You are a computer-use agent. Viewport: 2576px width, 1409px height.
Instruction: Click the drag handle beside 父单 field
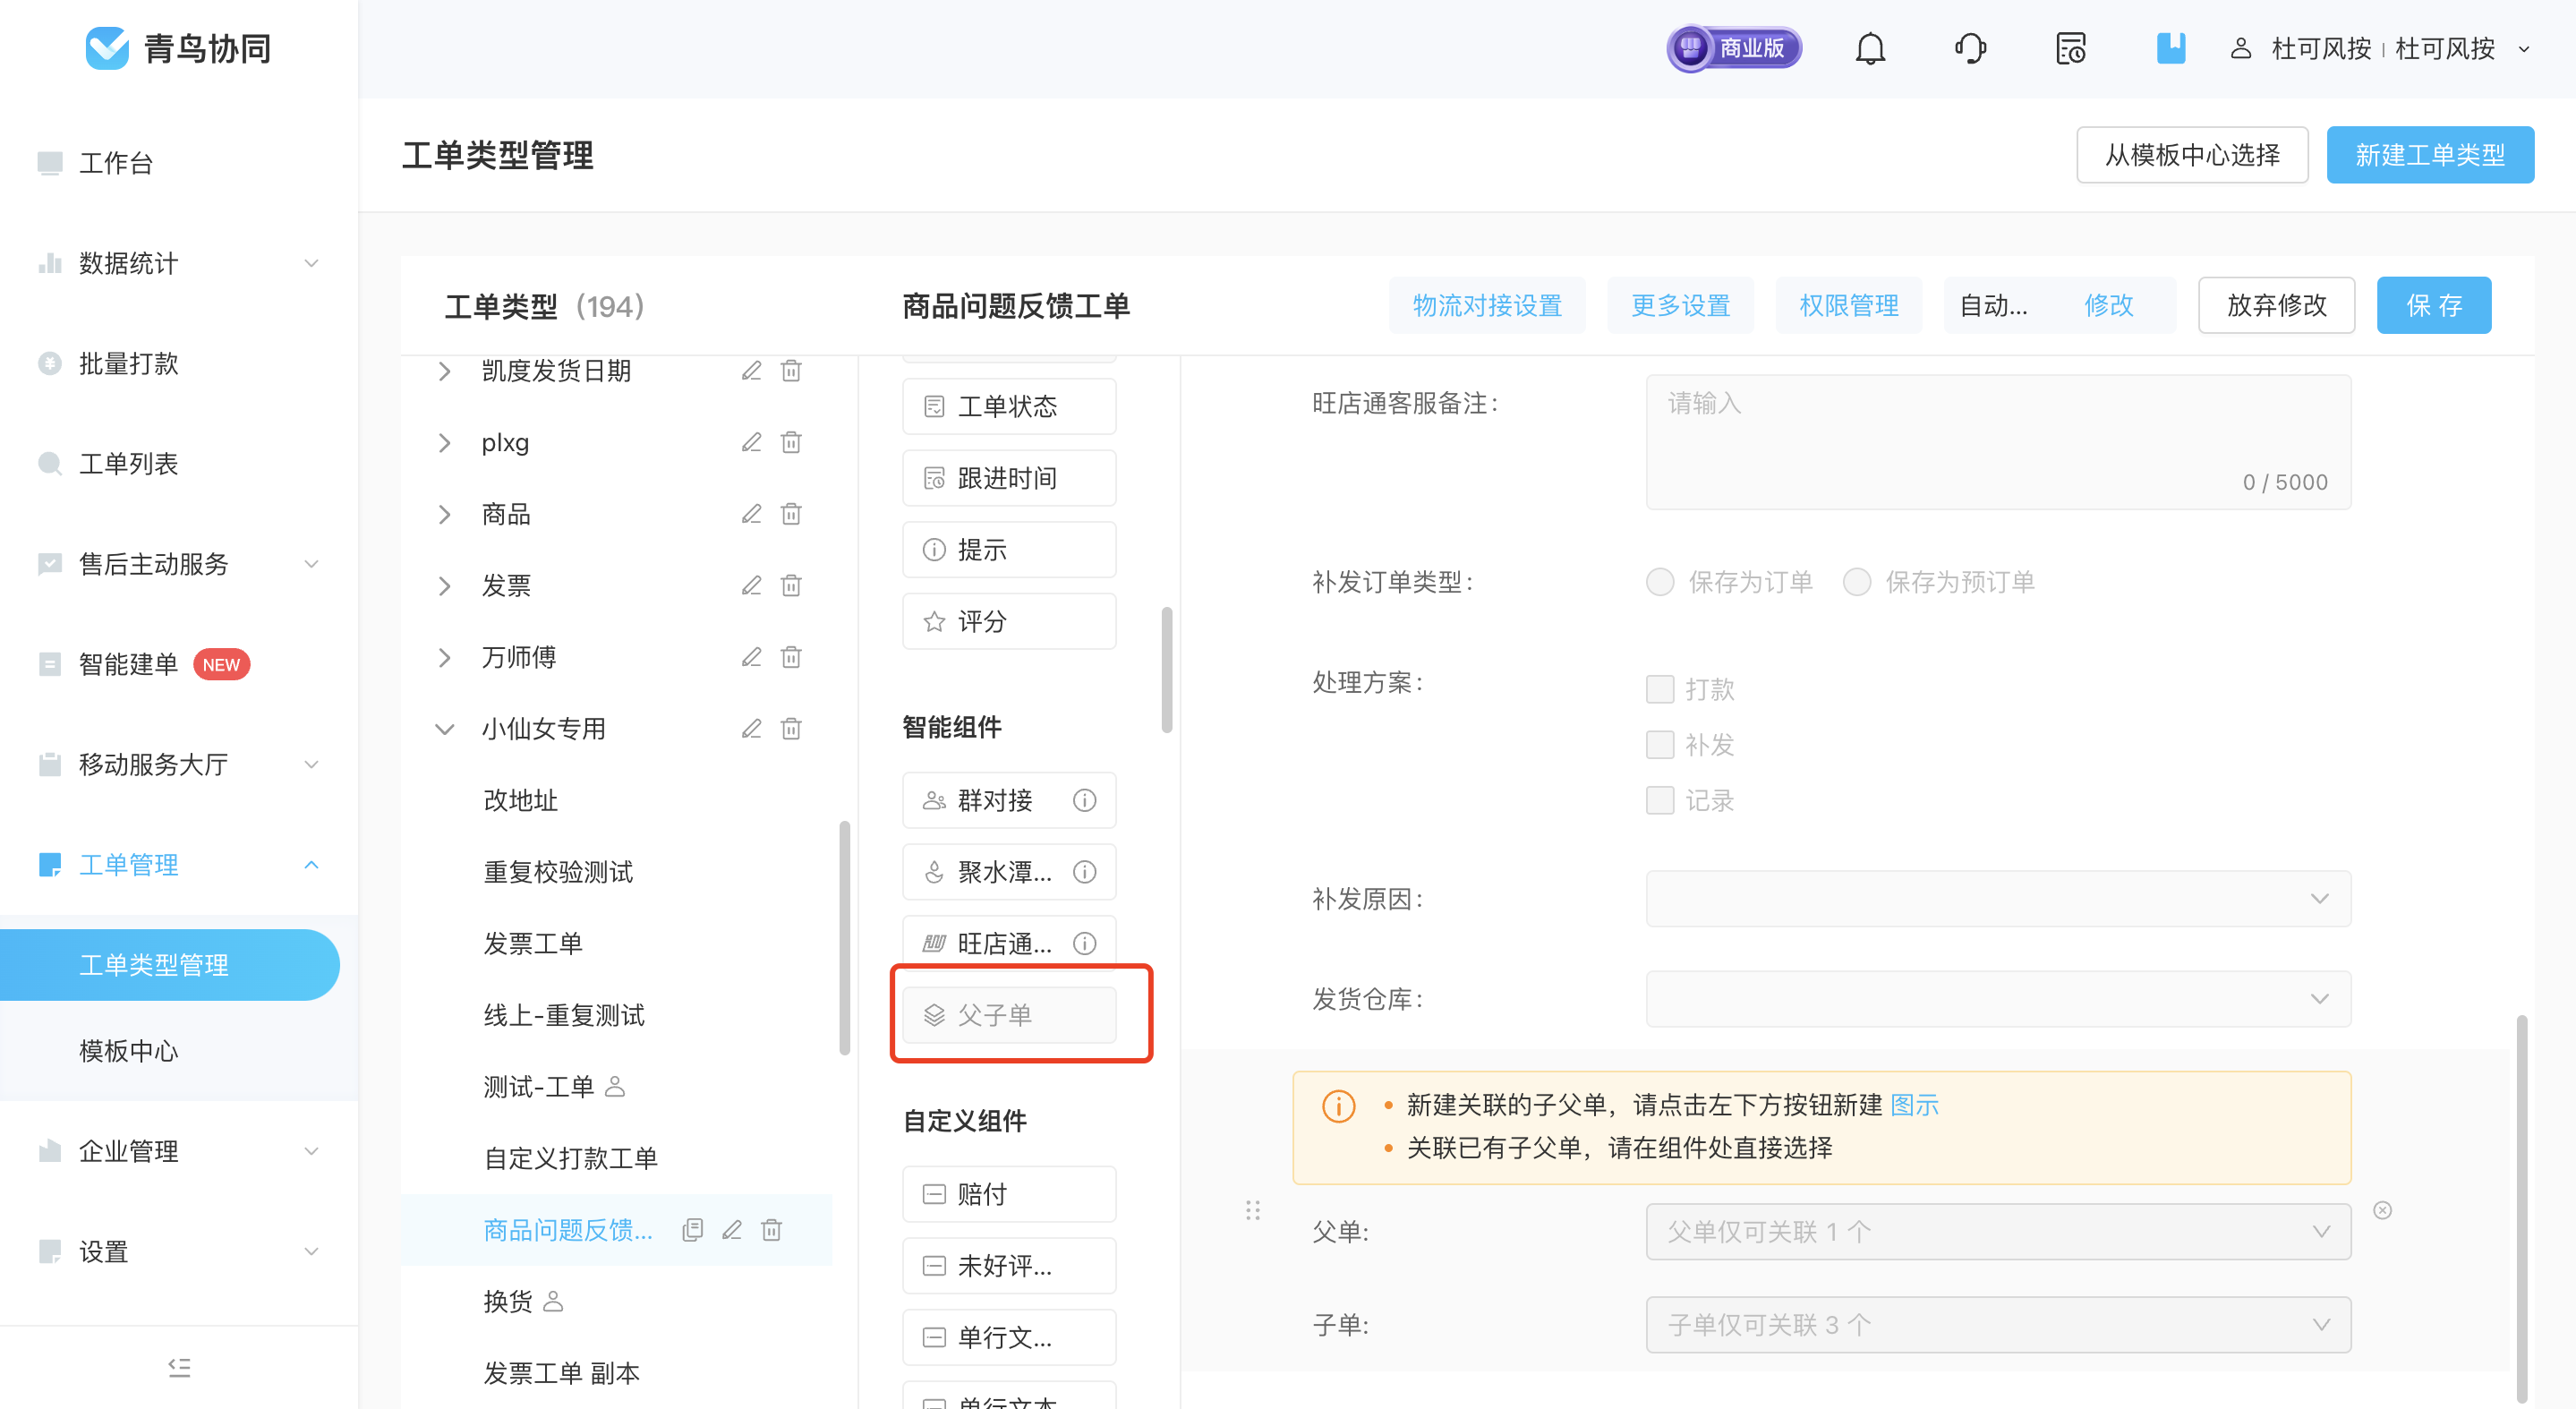[x=1253, y=1210]
